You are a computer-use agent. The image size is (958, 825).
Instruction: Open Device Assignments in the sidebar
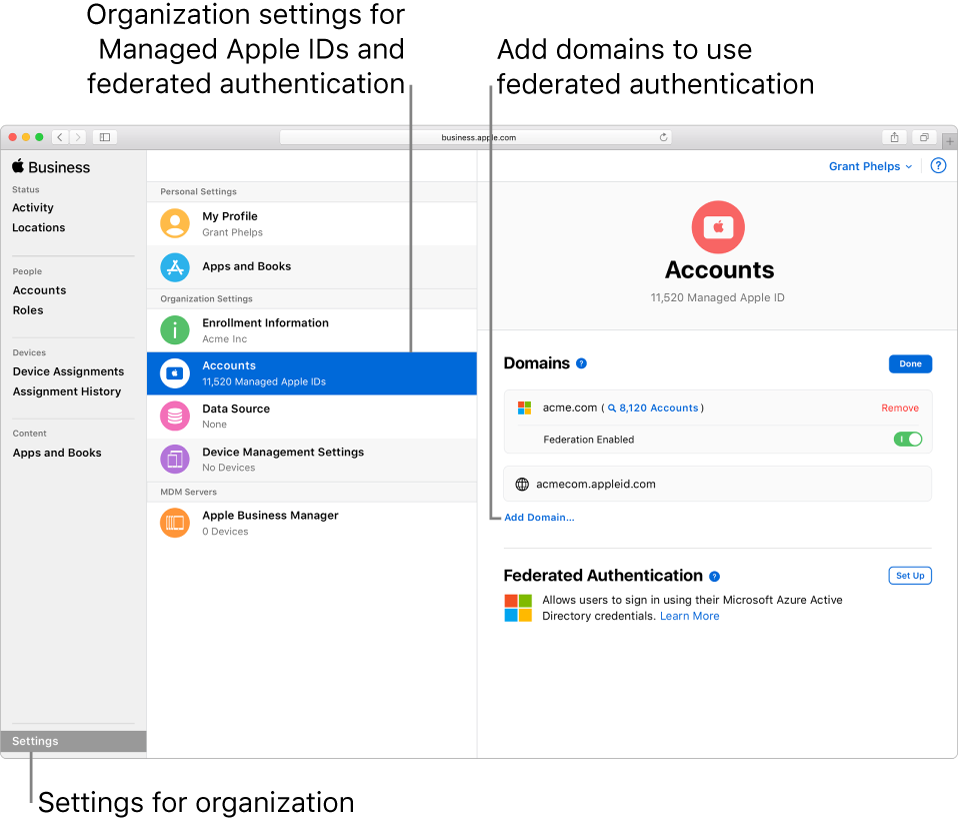click(x=68, y=372)
